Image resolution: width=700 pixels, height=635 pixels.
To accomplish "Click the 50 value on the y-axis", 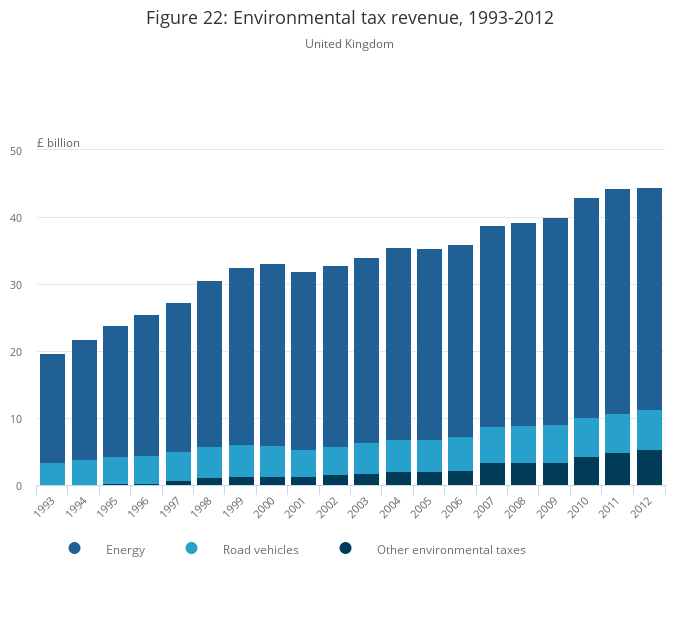I will click(15, 151).
